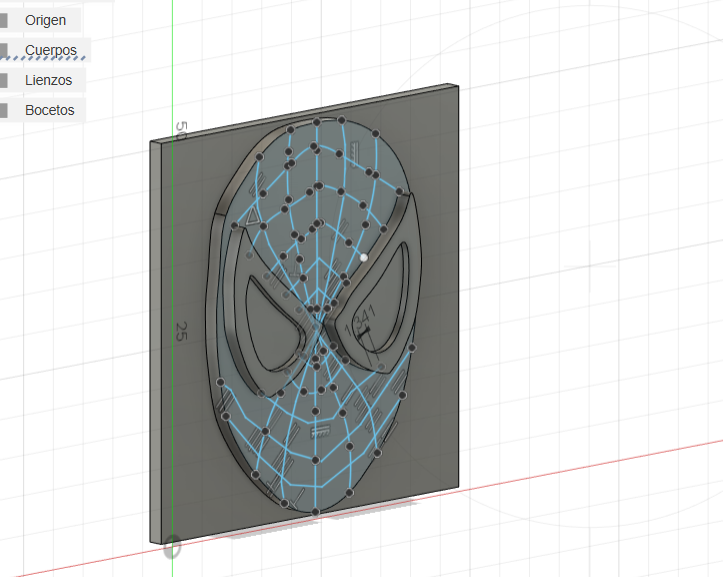Select the white highlighted sketch point
The width and height of the screenshot is (723, 577).
(364, 257)
